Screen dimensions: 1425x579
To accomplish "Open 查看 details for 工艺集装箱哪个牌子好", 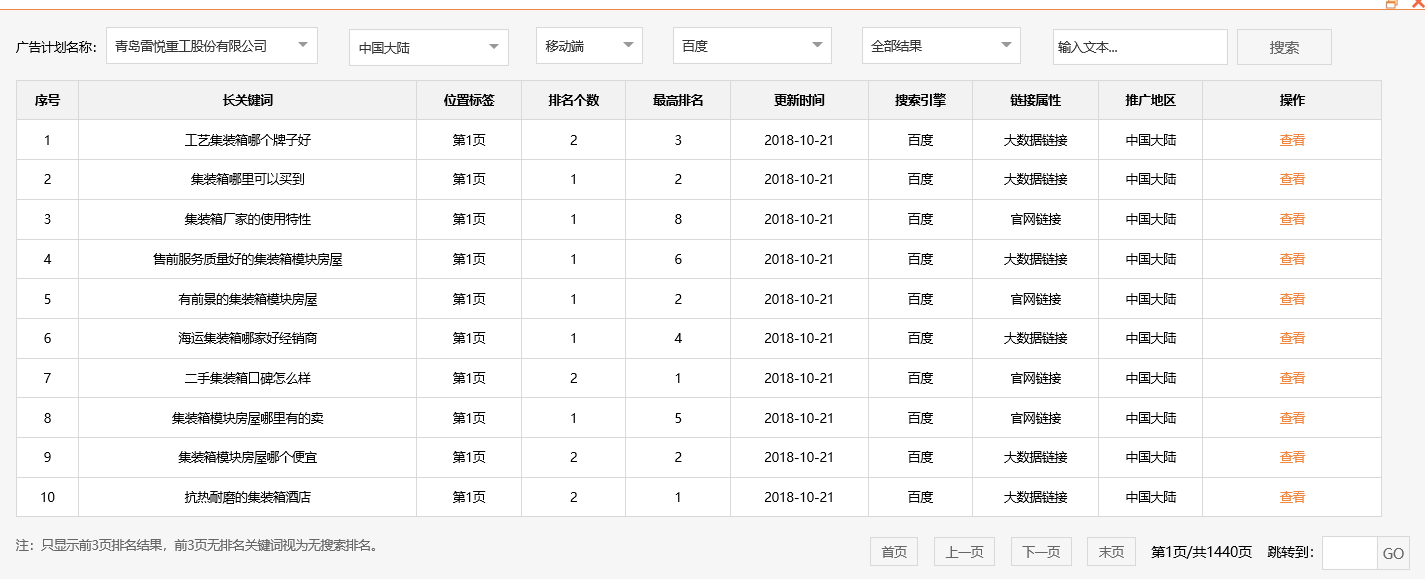I will click(1291, 139).
